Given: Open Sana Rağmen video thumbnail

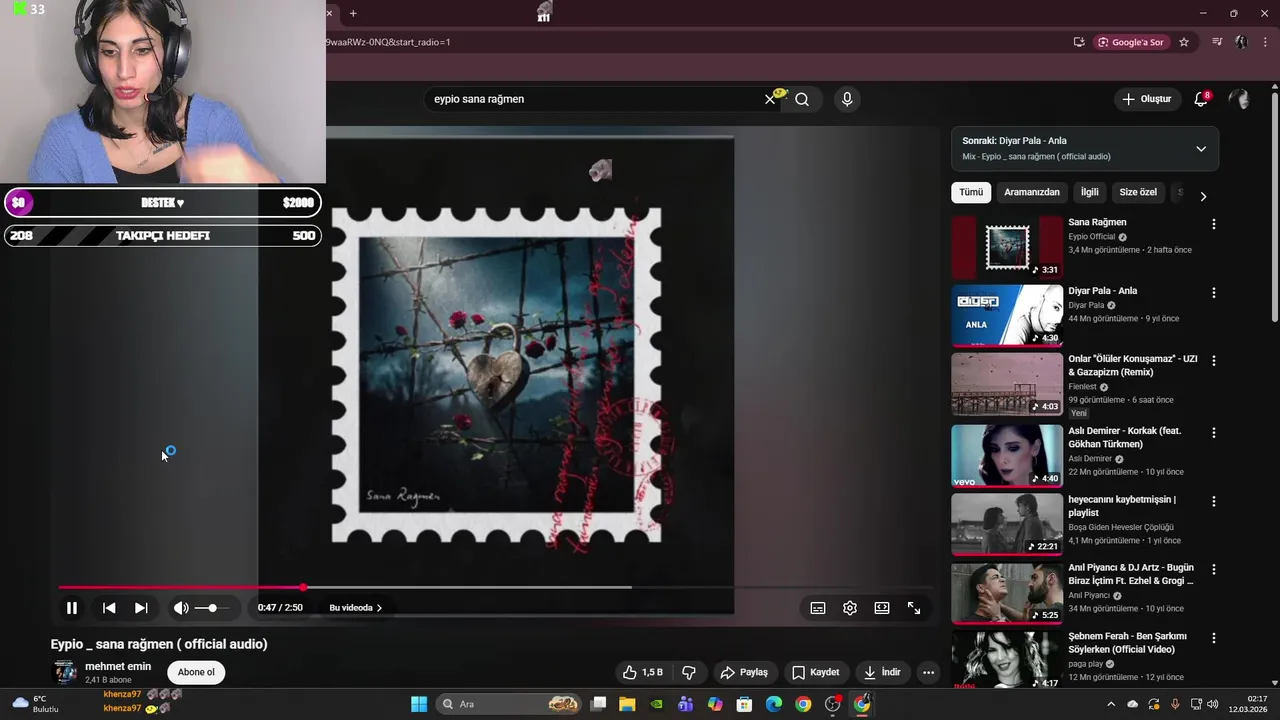Looking at the screenshot, I should coord(1007,247).
